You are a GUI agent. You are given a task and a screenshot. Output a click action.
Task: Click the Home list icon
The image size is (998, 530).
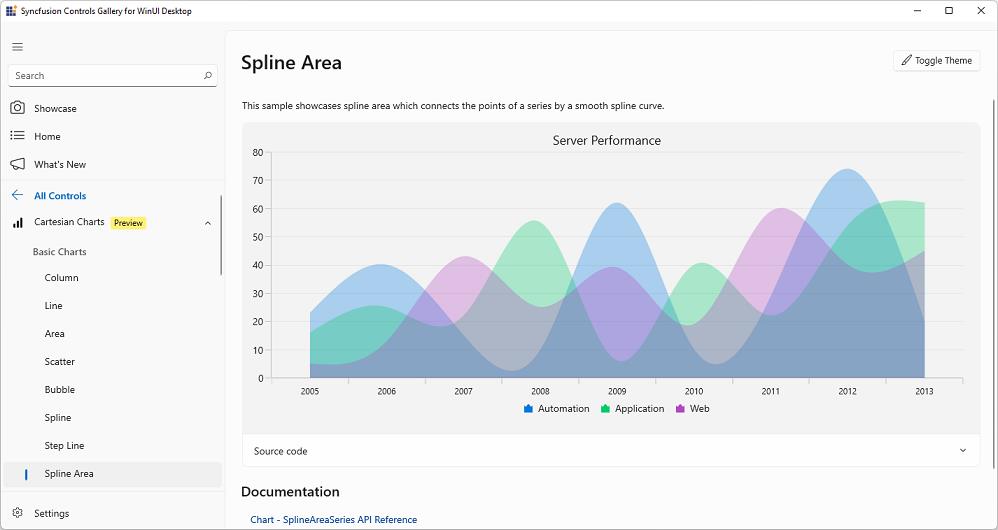click(x=17, y=136)
